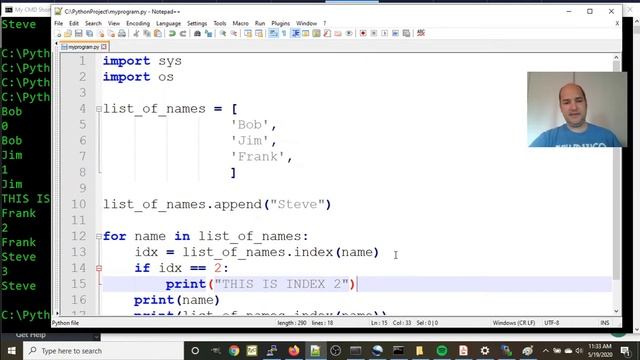Open the Folder as Workspace toolbar icon
Image resolution: width=640 pixels, height=360 pixels.
click(x=338, y=33)
